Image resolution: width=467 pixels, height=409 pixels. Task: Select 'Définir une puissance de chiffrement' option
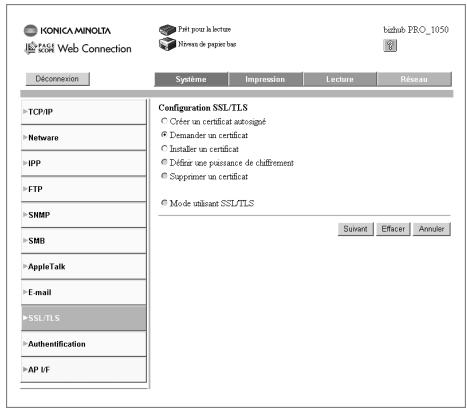click(164, 162)
